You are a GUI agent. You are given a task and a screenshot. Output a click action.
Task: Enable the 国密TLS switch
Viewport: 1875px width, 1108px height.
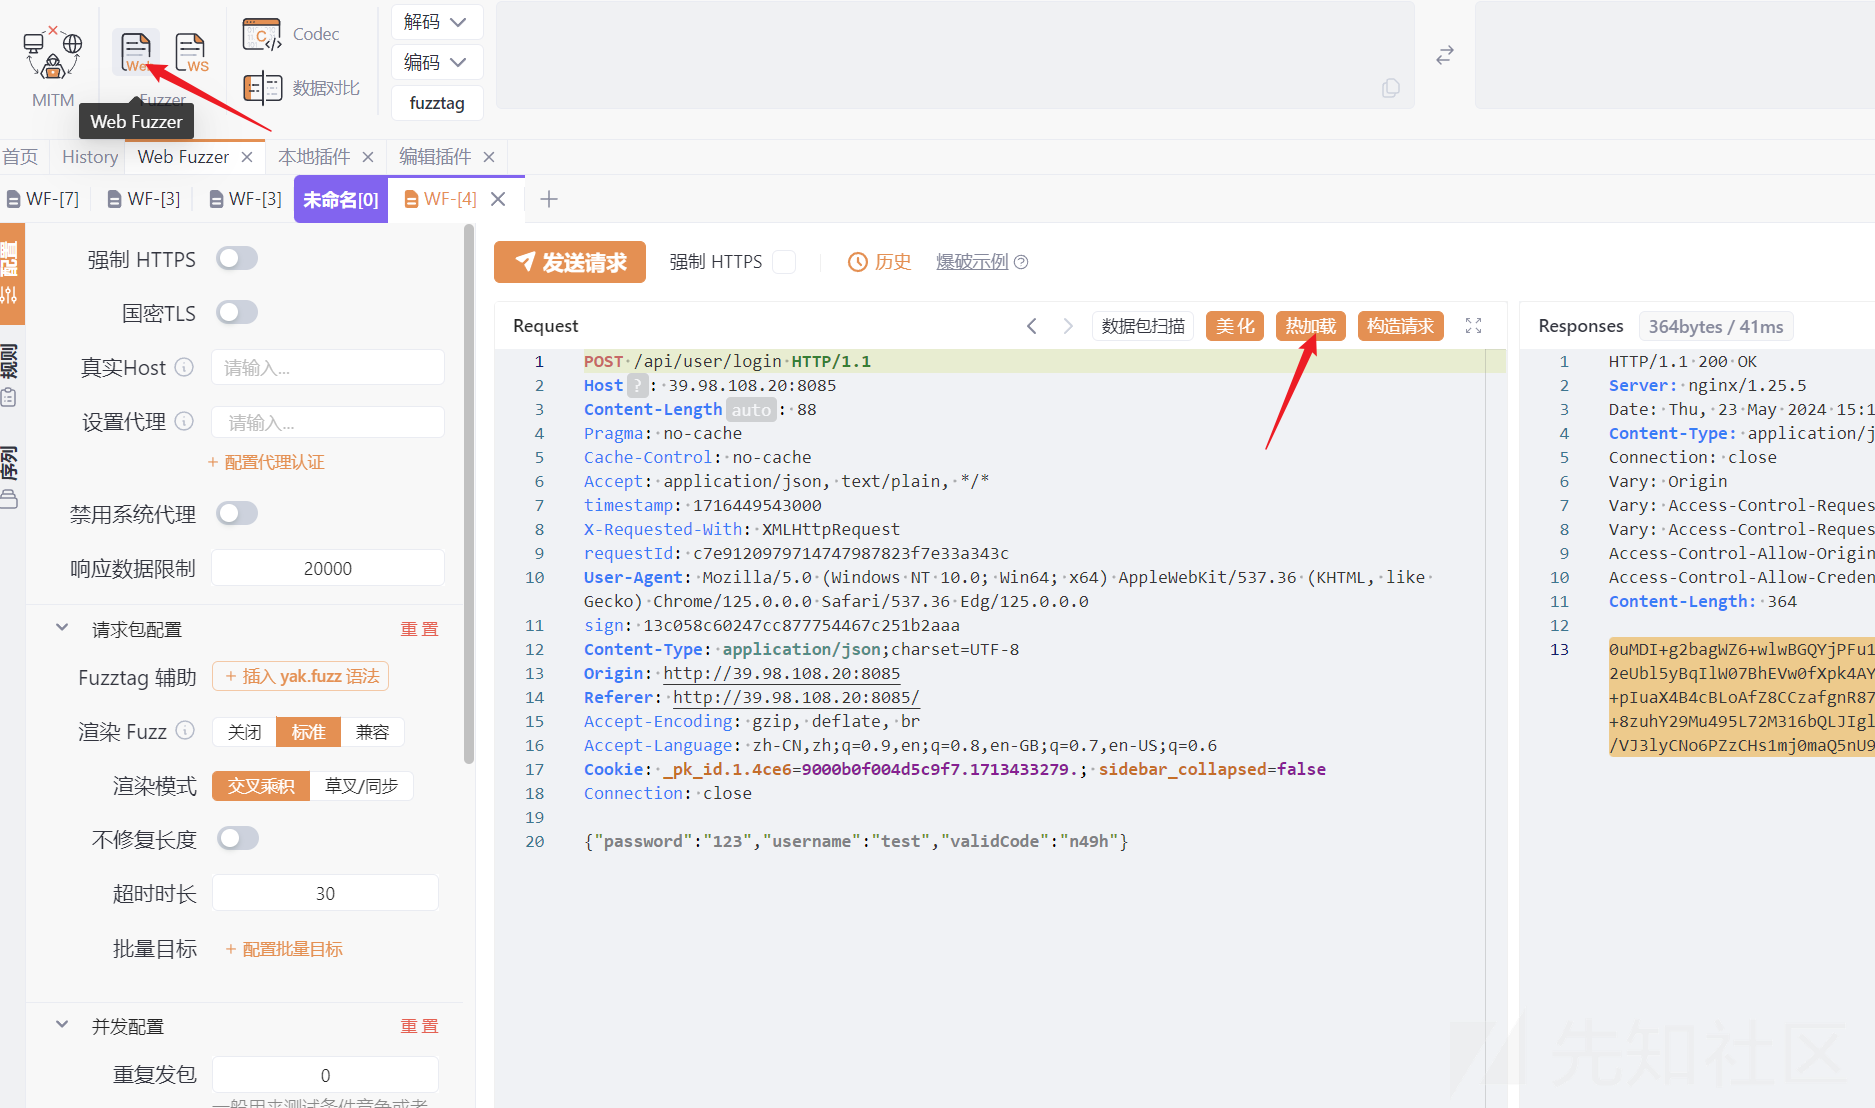(237, 313)
